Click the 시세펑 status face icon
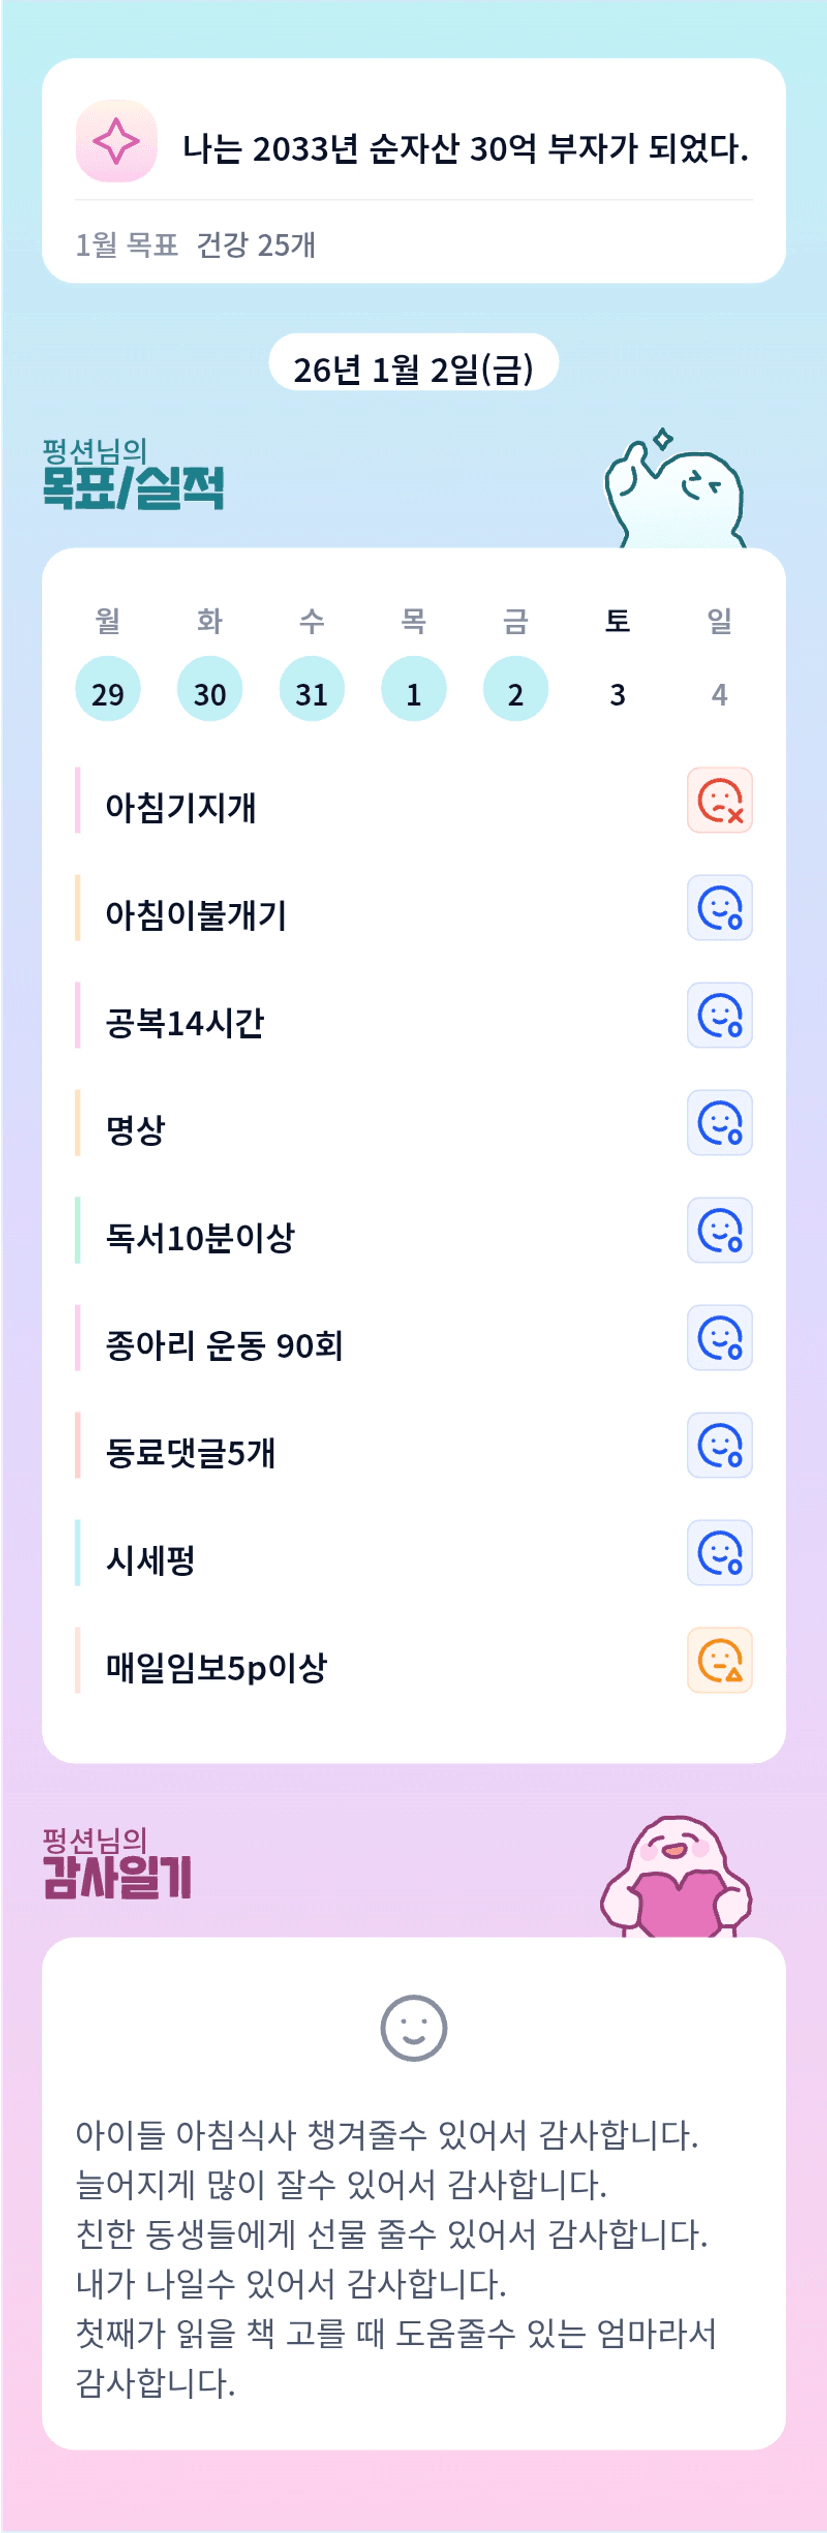This screenshot has width=827, height=2533. tap(719, 1553)
